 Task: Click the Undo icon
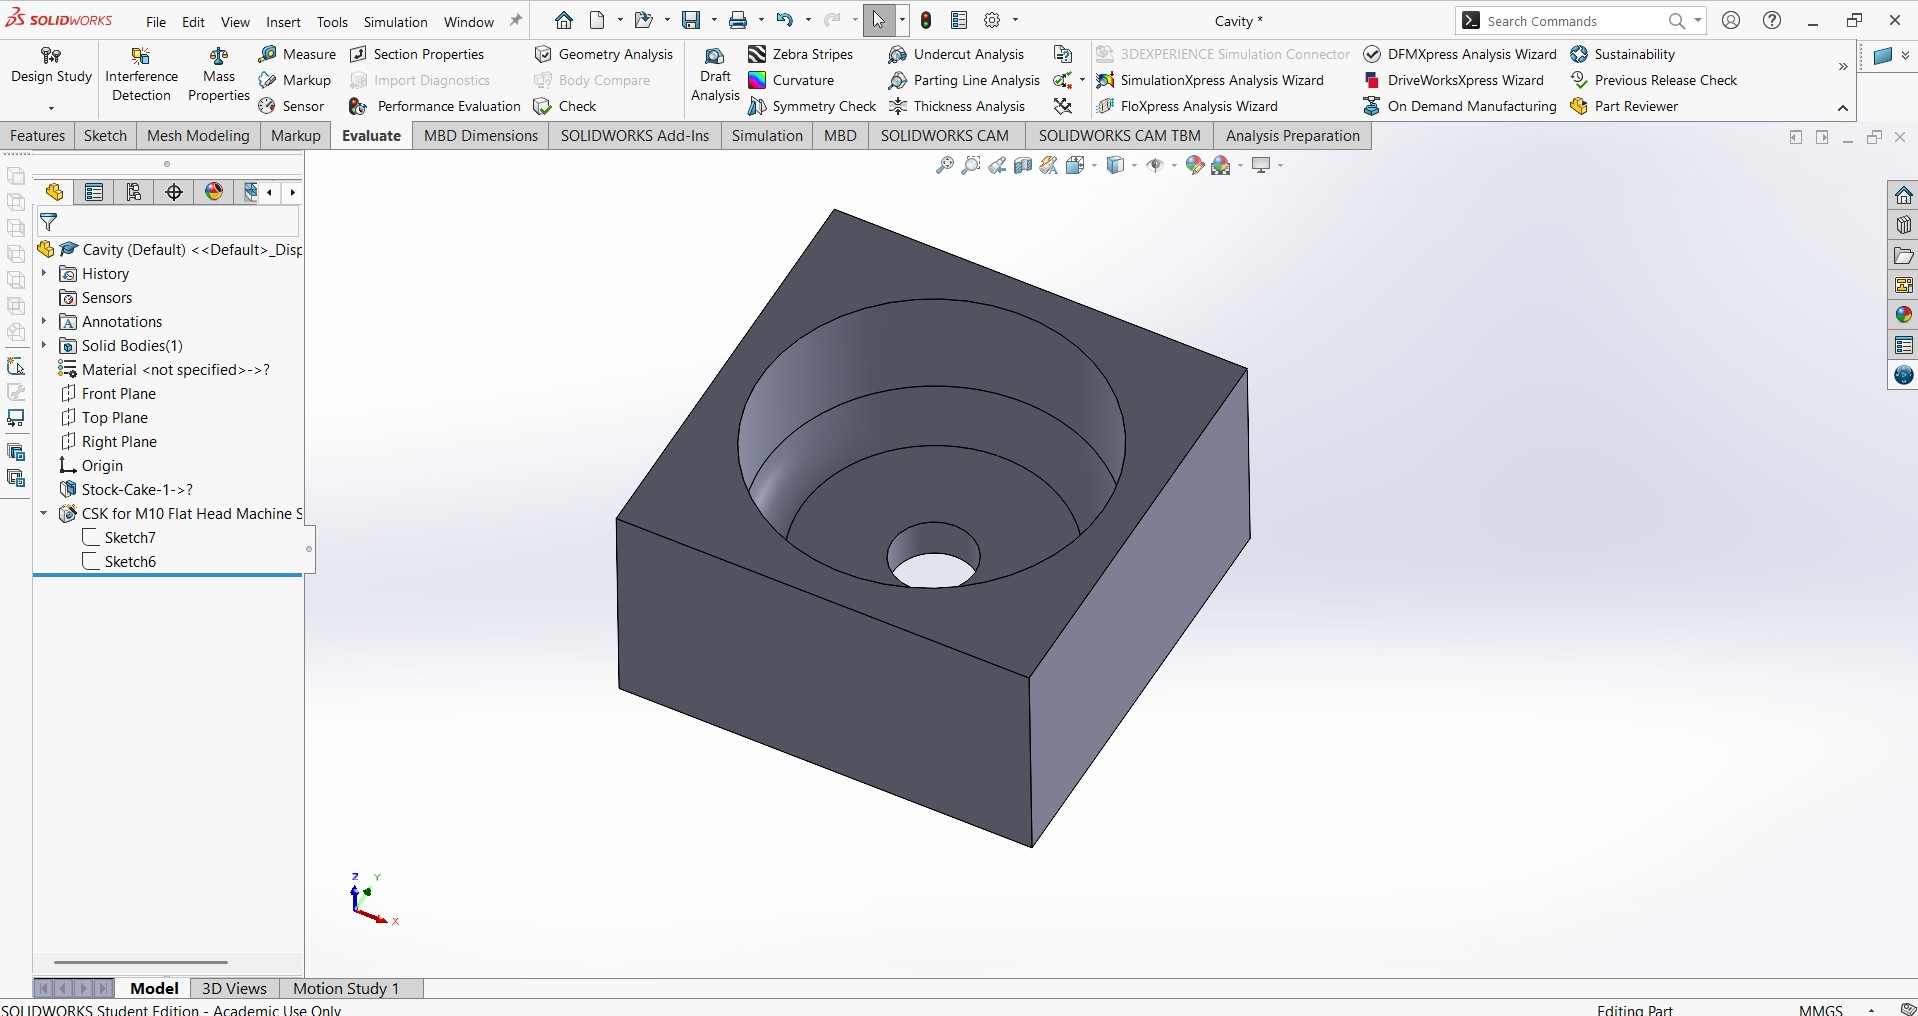(x=784, y=20)
